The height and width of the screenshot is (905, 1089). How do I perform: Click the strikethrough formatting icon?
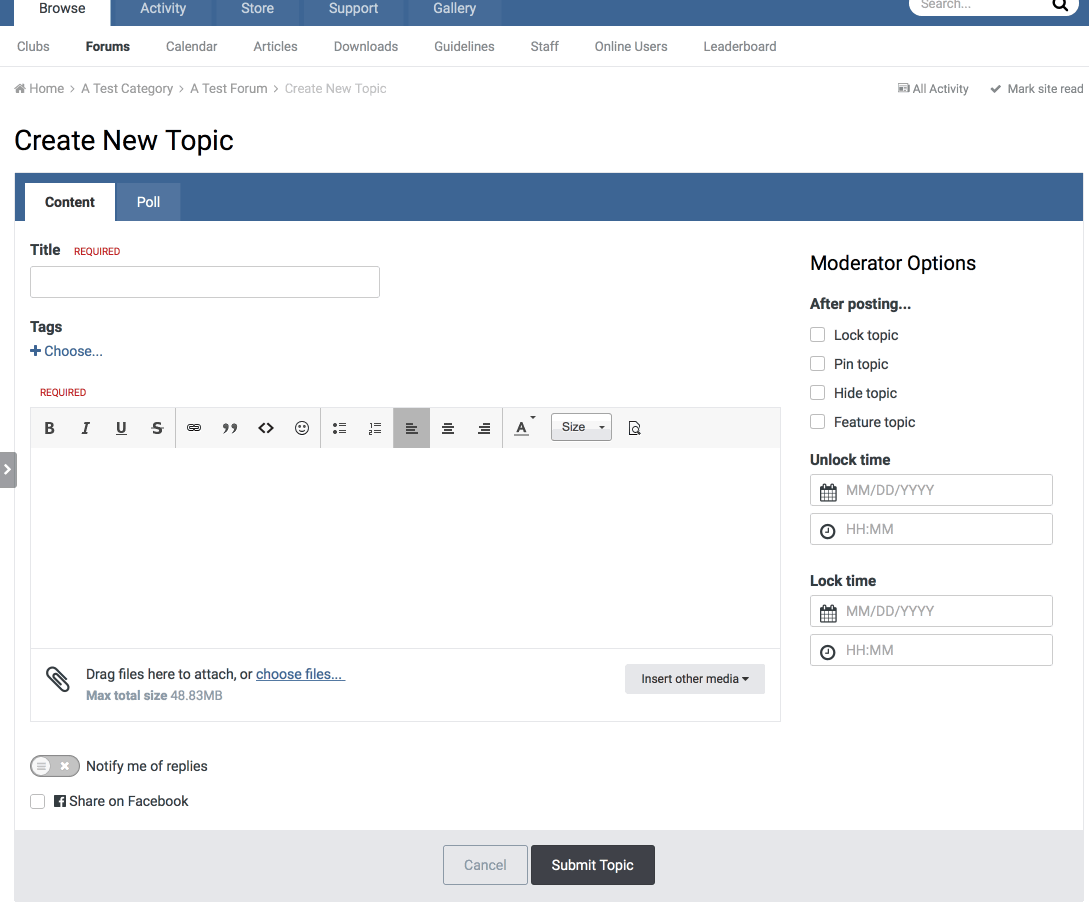pyautogui.click(x=157, y=428)
